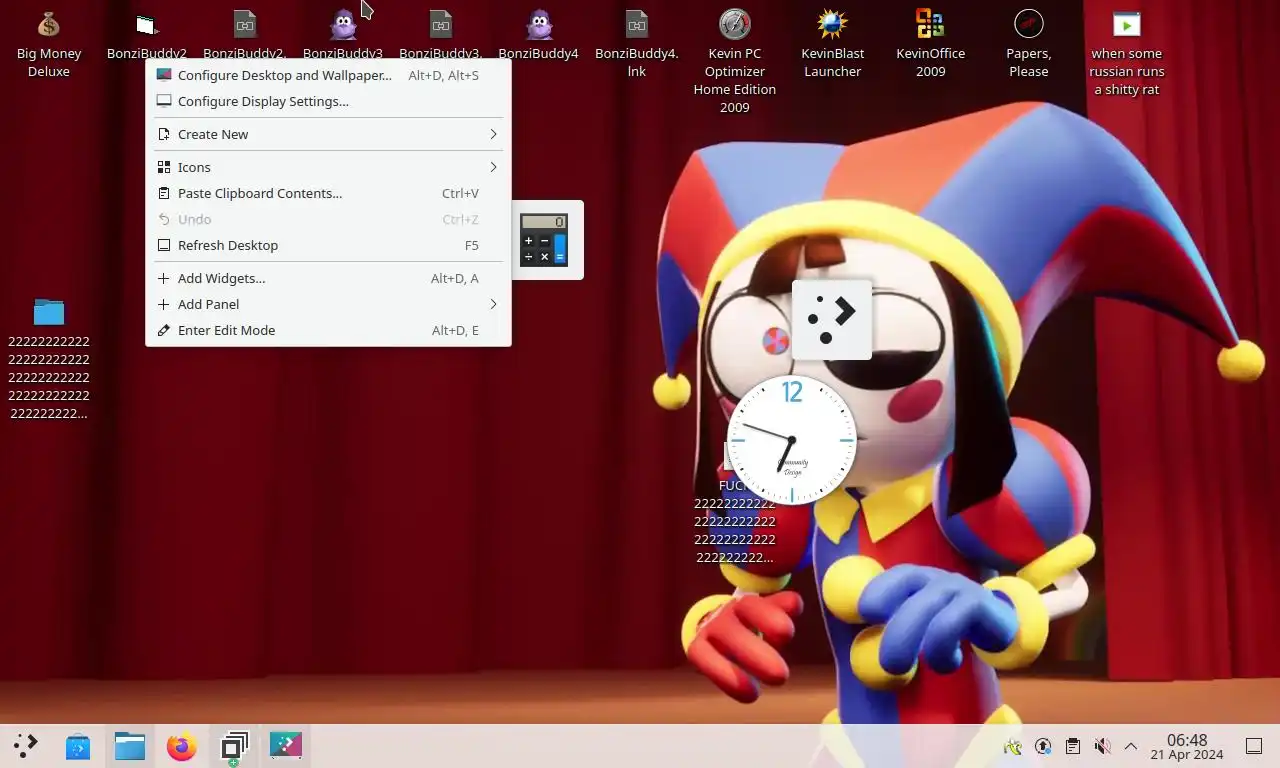Show hidden system tray icons arrow
1280x768 pixels.
[x=1131, y=746]
